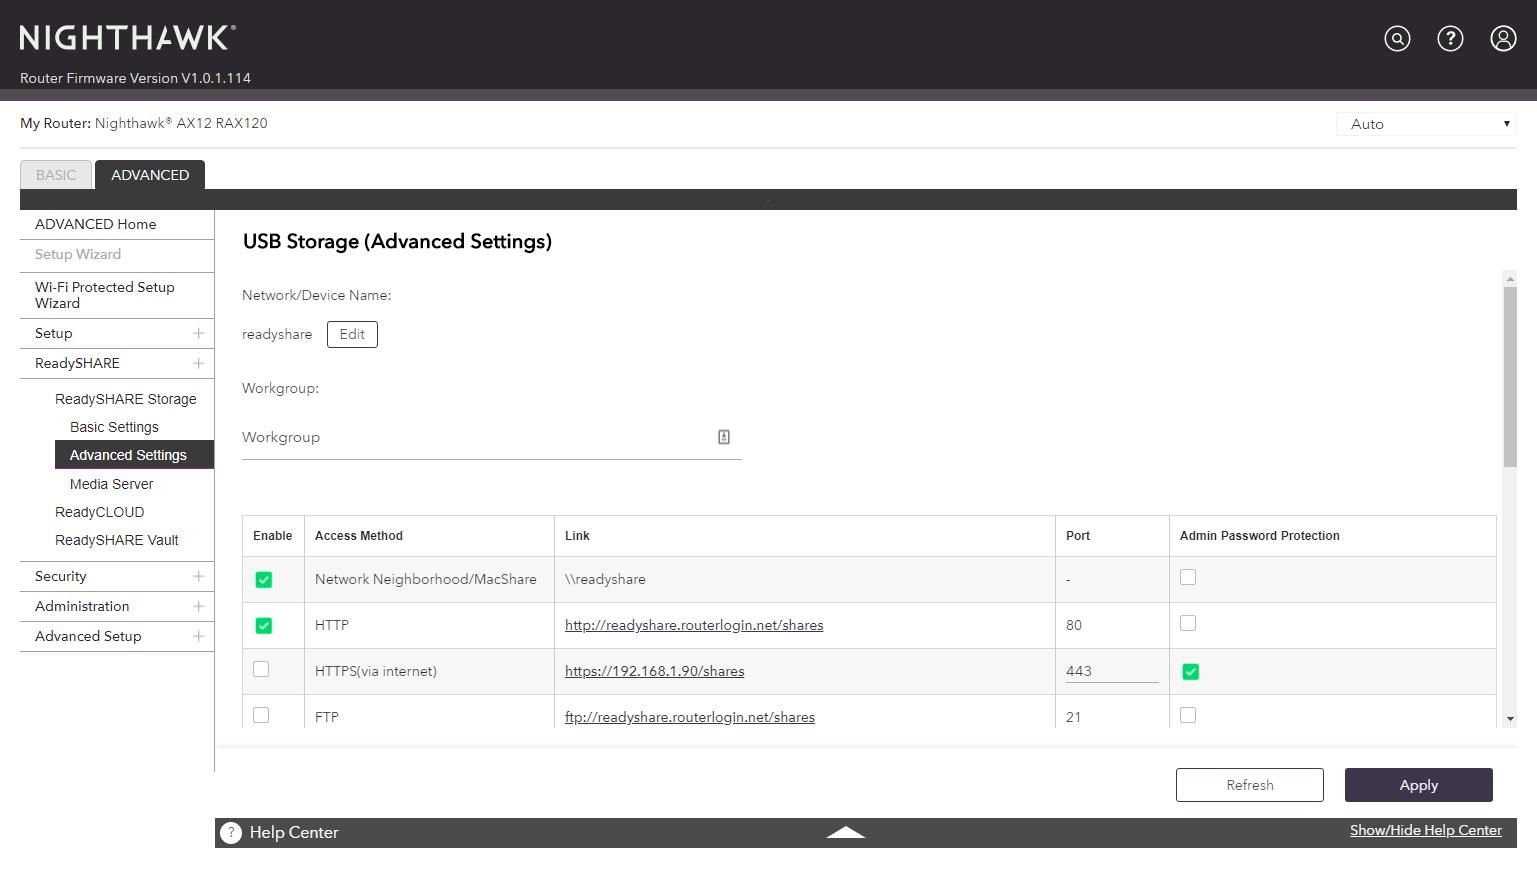
Task: Click the Help Center question mark icon
Action: [231, 833]
